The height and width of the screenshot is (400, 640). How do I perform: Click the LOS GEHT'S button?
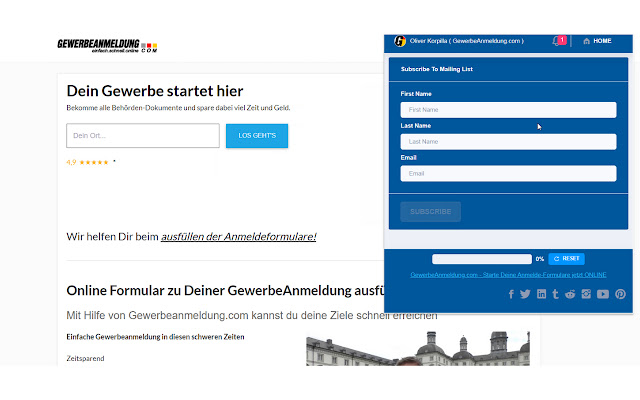[257, 136]
